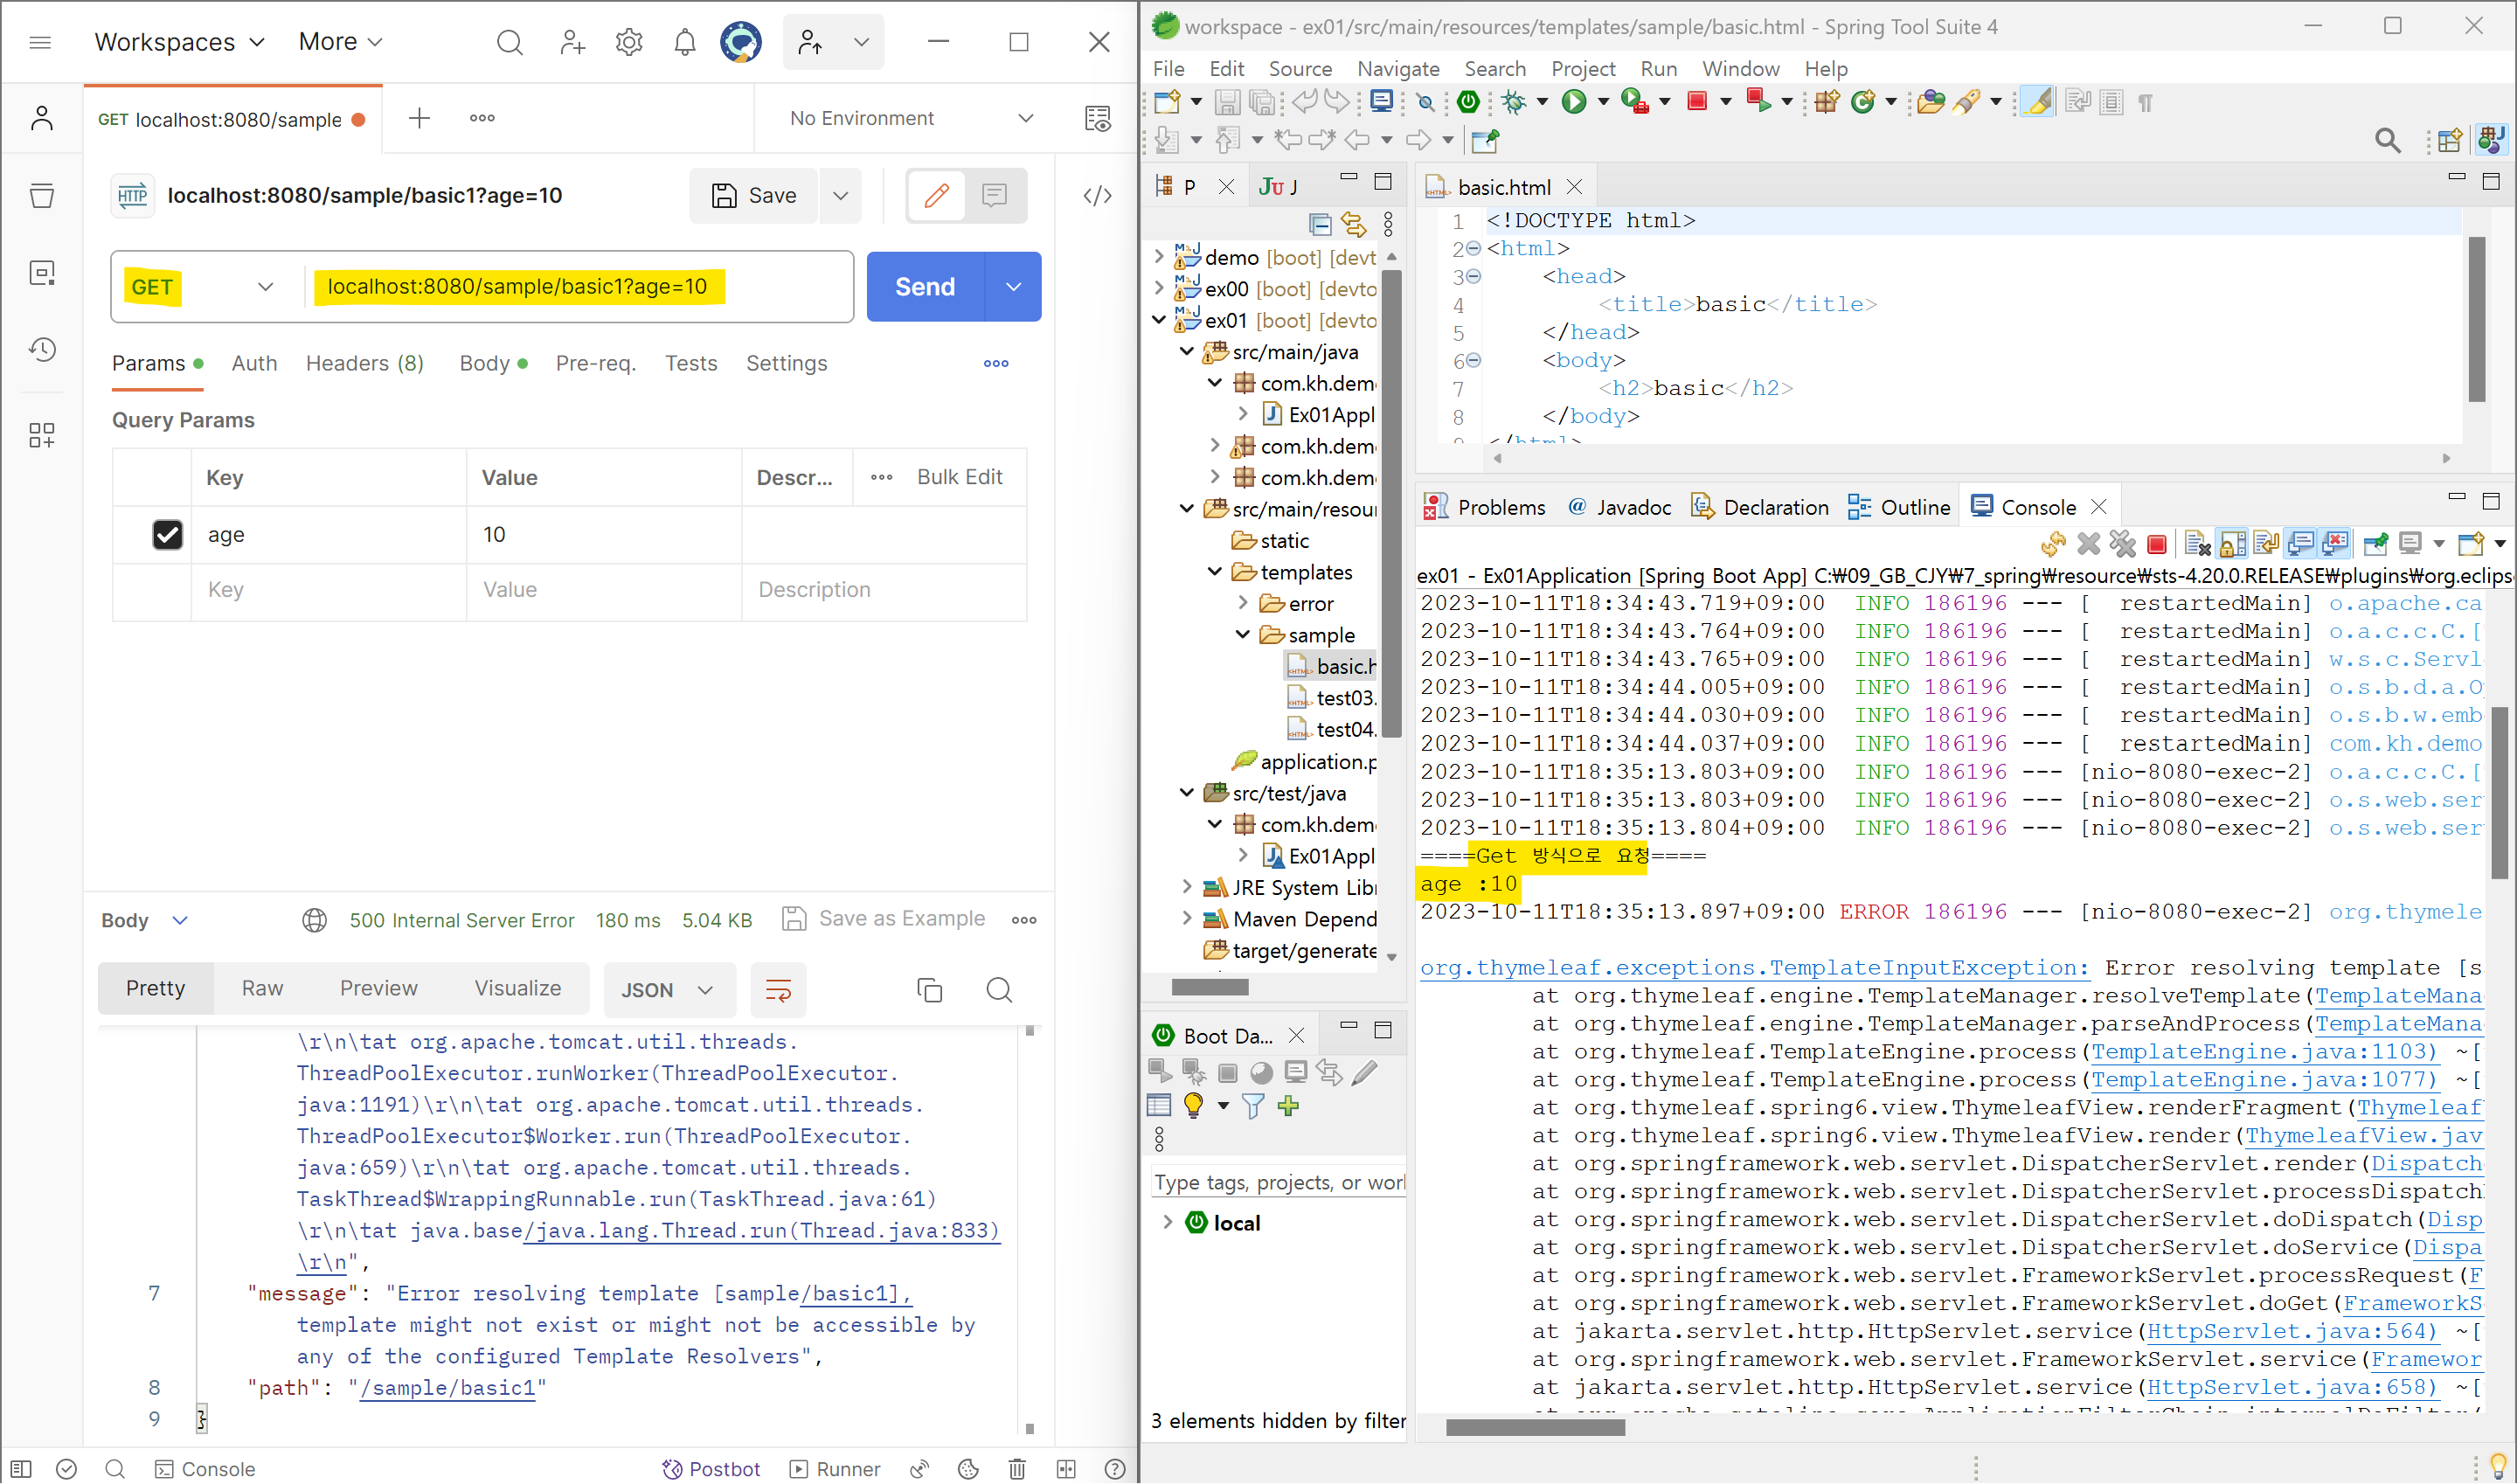Click the Postman notifications bell icon
Viewport: 2517px width, 1484px height.
point(685,42)
